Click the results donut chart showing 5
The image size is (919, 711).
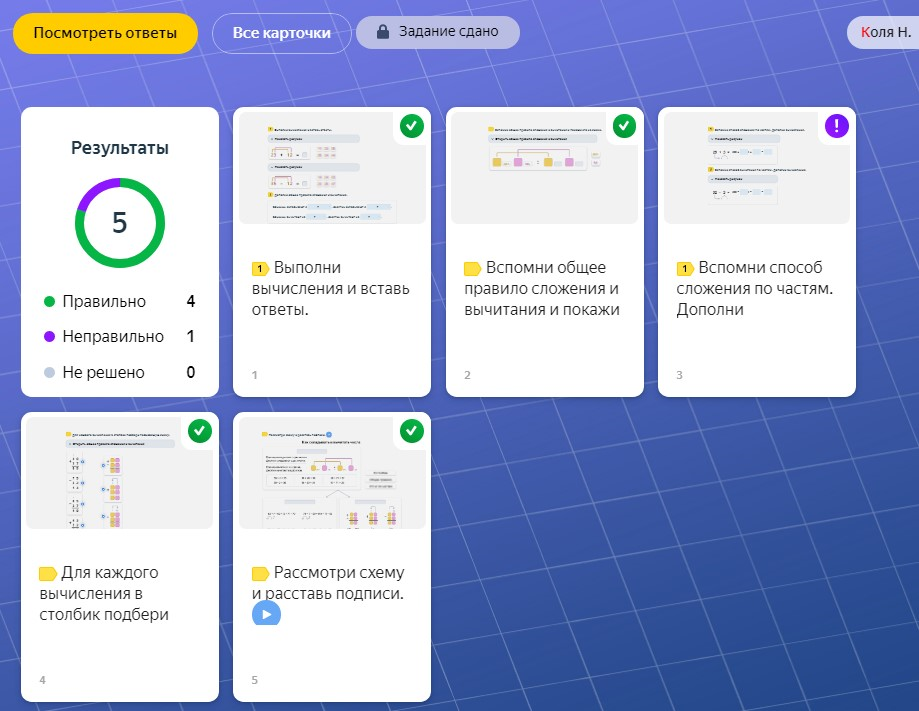tap(119, 223)
